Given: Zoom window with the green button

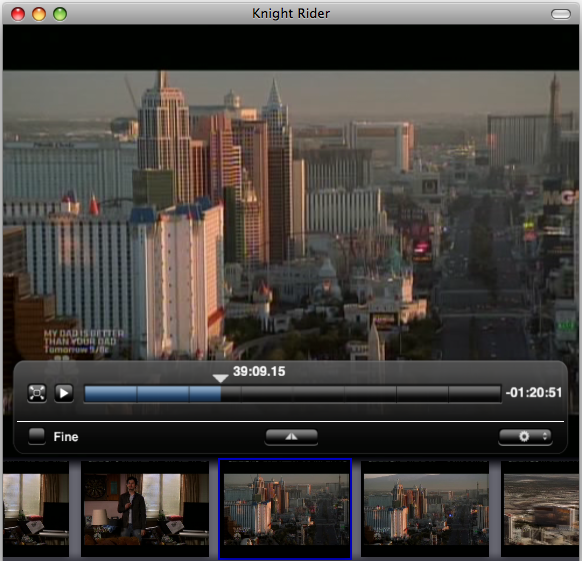Looking at the screenshot, I should (x=60, y=14).
